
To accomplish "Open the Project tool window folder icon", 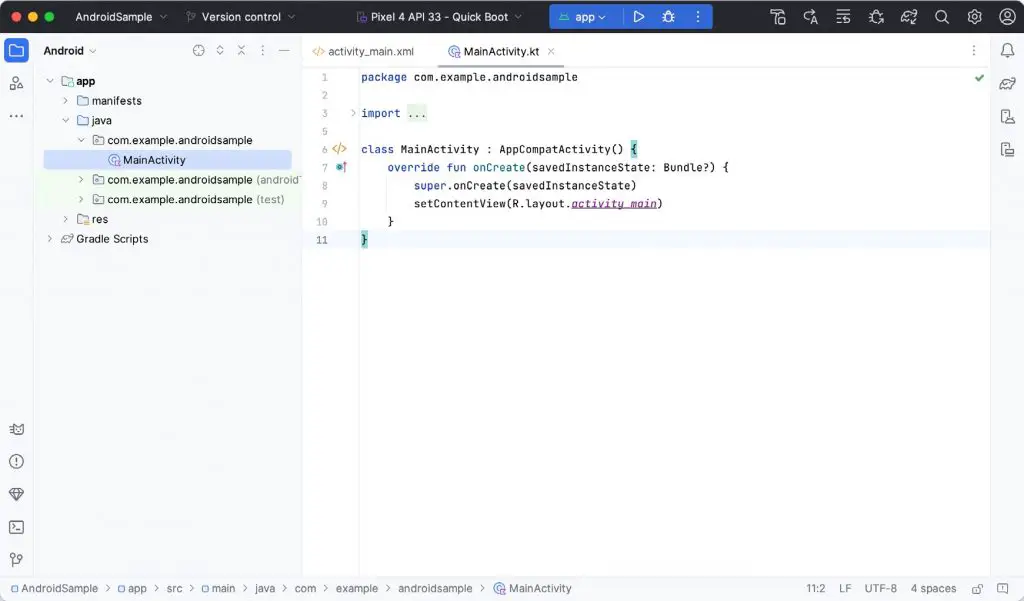I will pyautogui.click(x=14, y=48).
